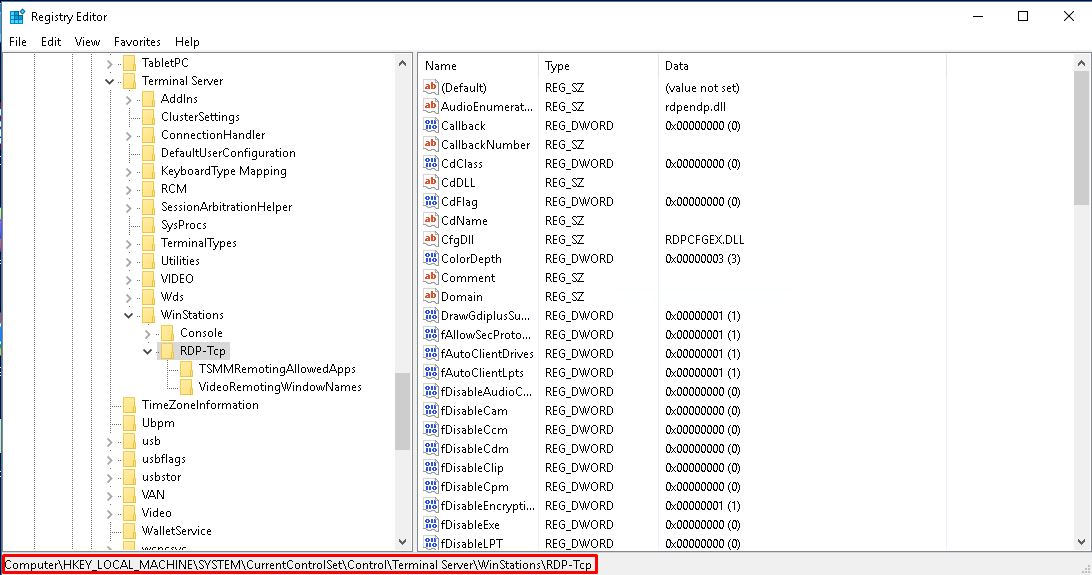
Task: Click the TimeZoneInformation folder icon
Action: coord(129,405)
